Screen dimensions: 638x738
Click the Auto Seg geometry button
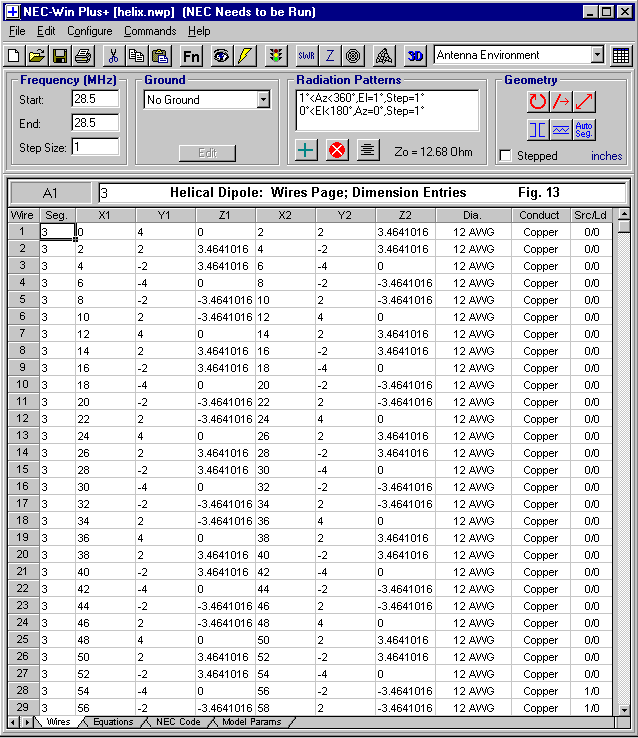pos(585,129)
